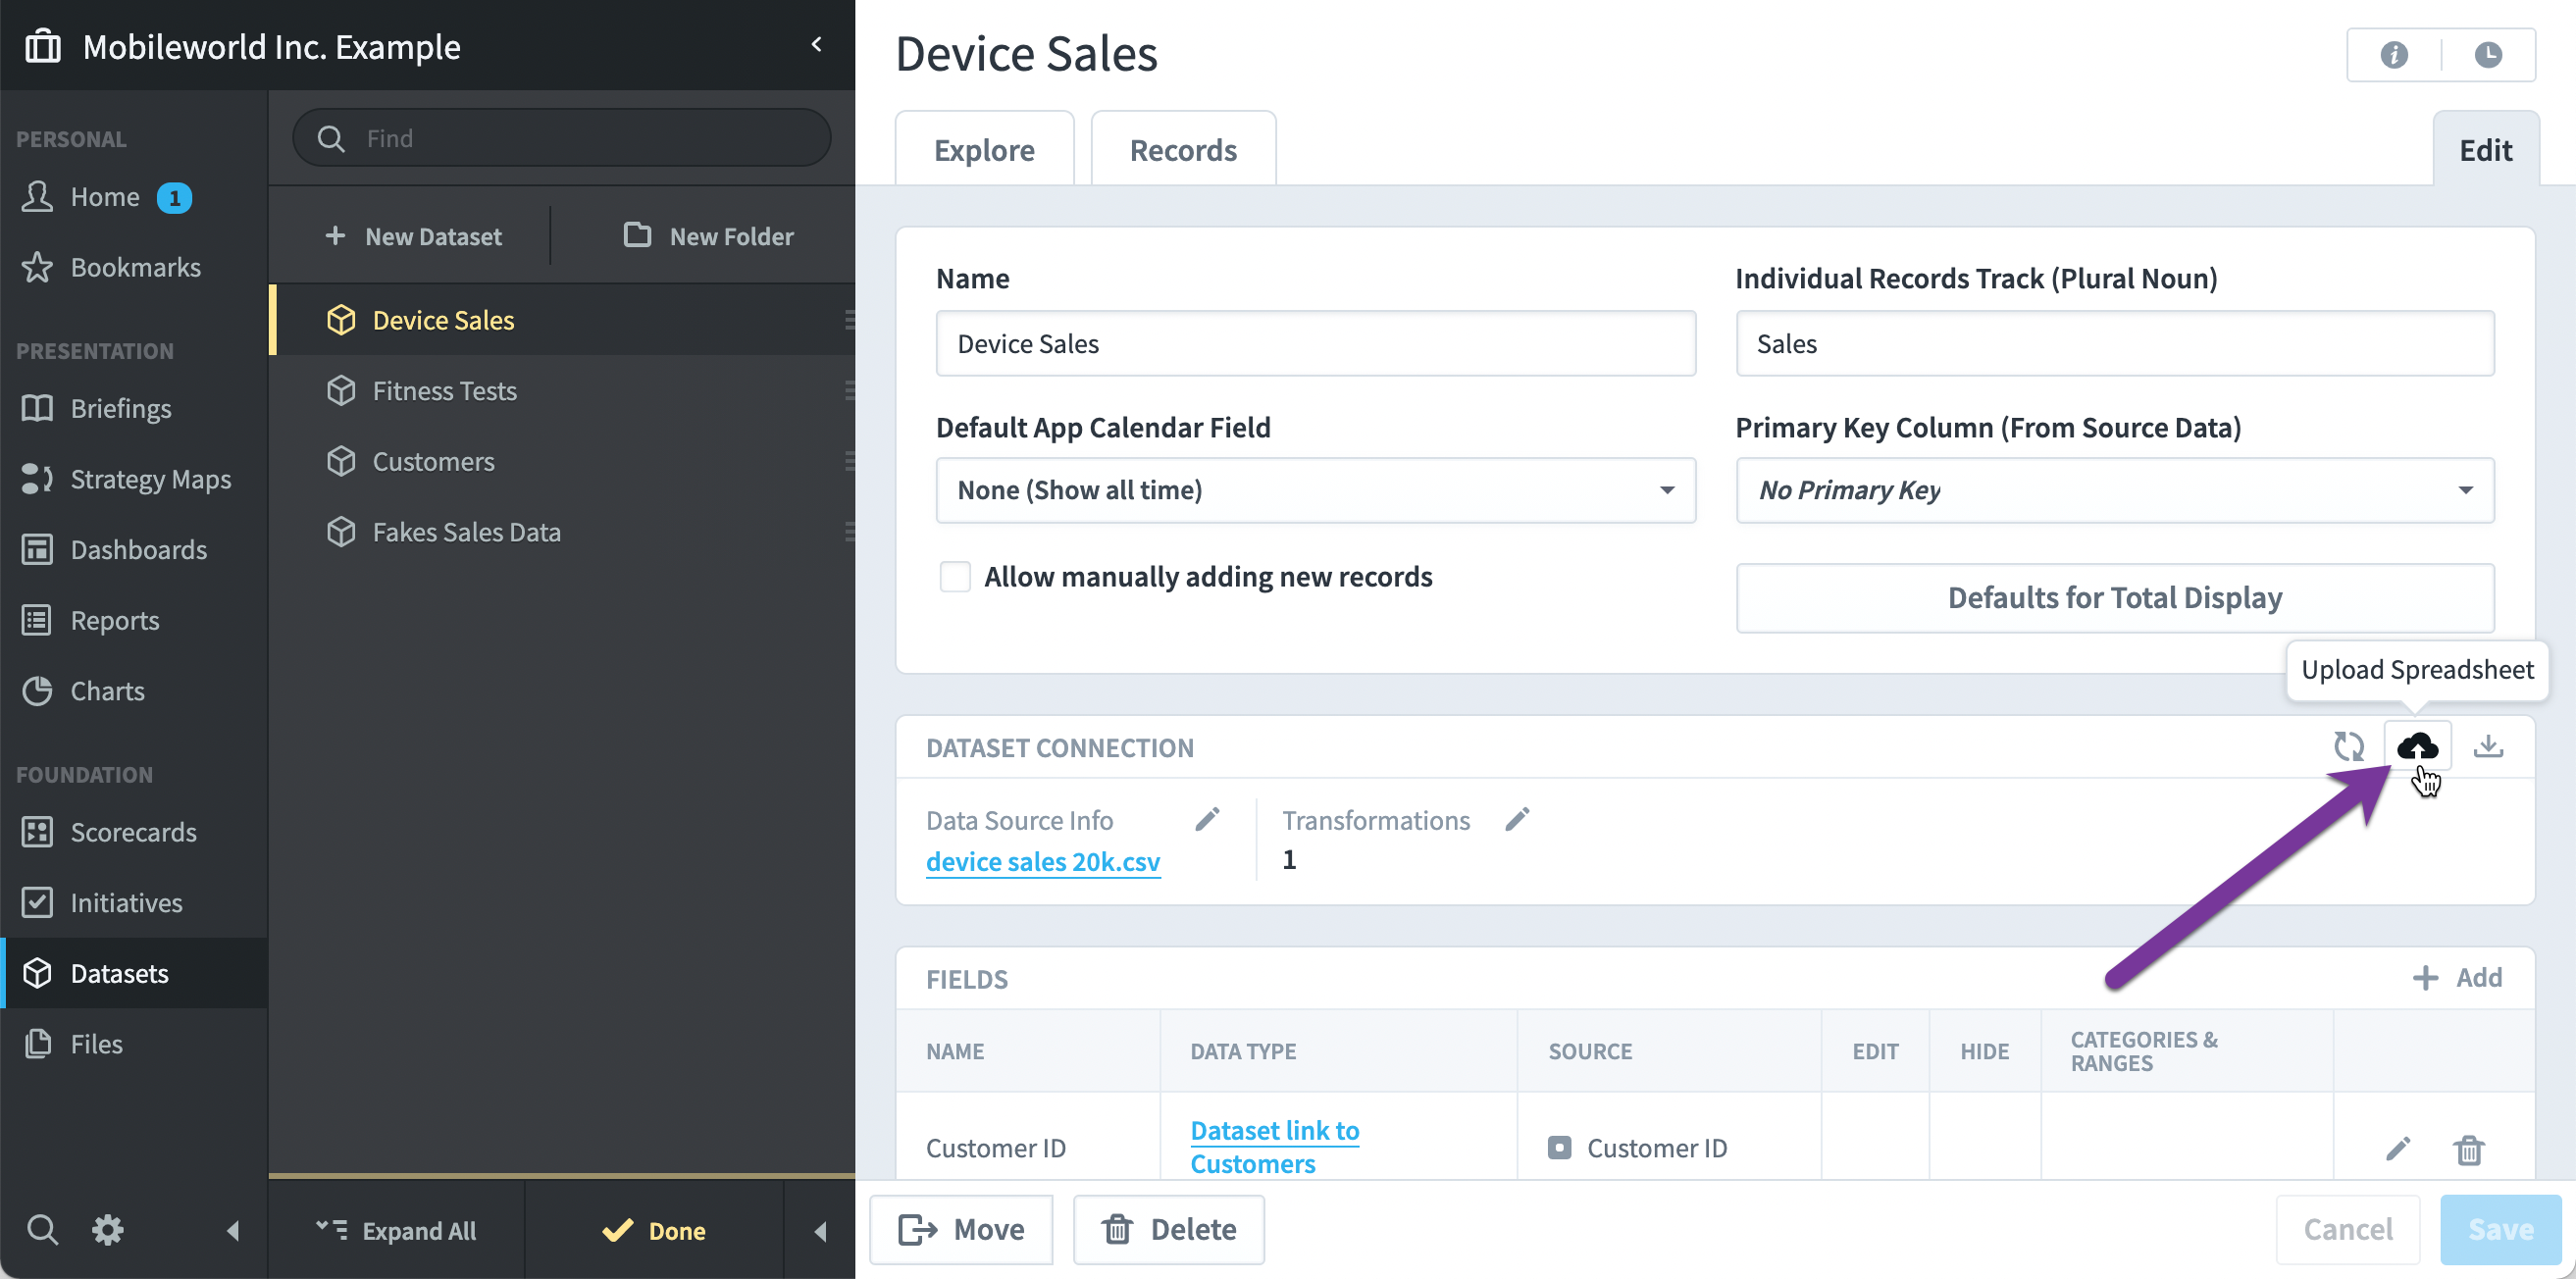Open settings gear in bottom sidebar
The height and width of the screenshot is (1279, 2576).
pos(108,1229)
